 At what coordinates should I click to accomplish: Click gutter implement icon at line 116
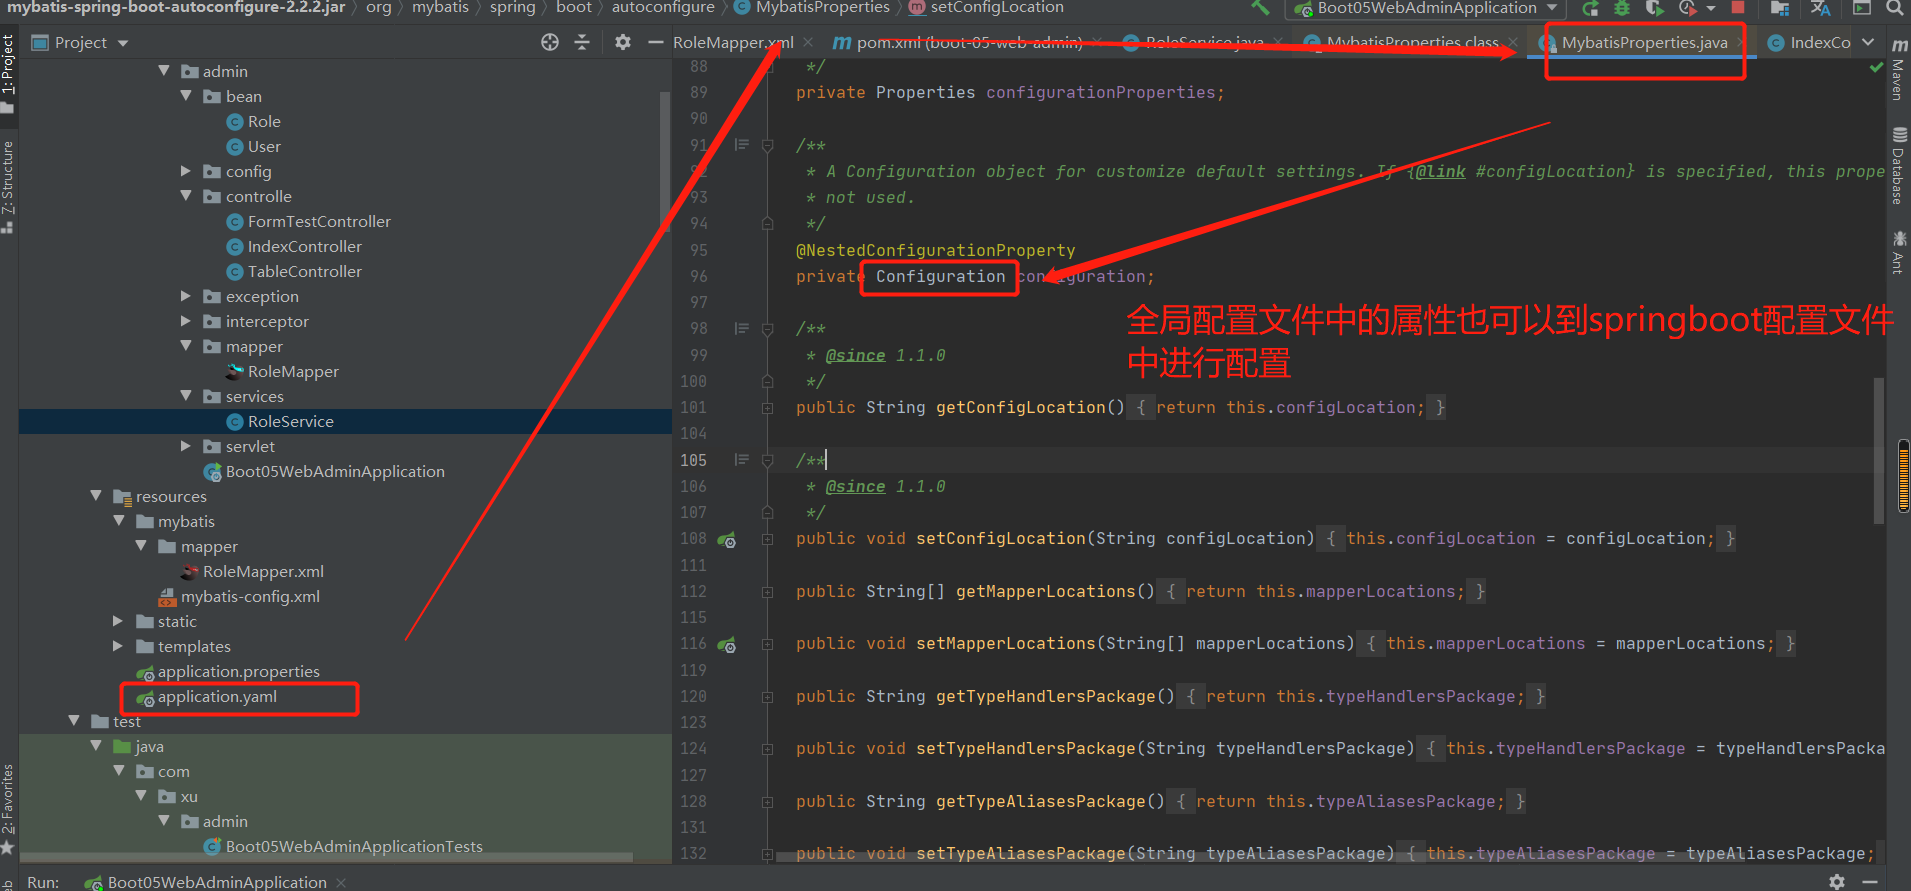click(727, 645)
